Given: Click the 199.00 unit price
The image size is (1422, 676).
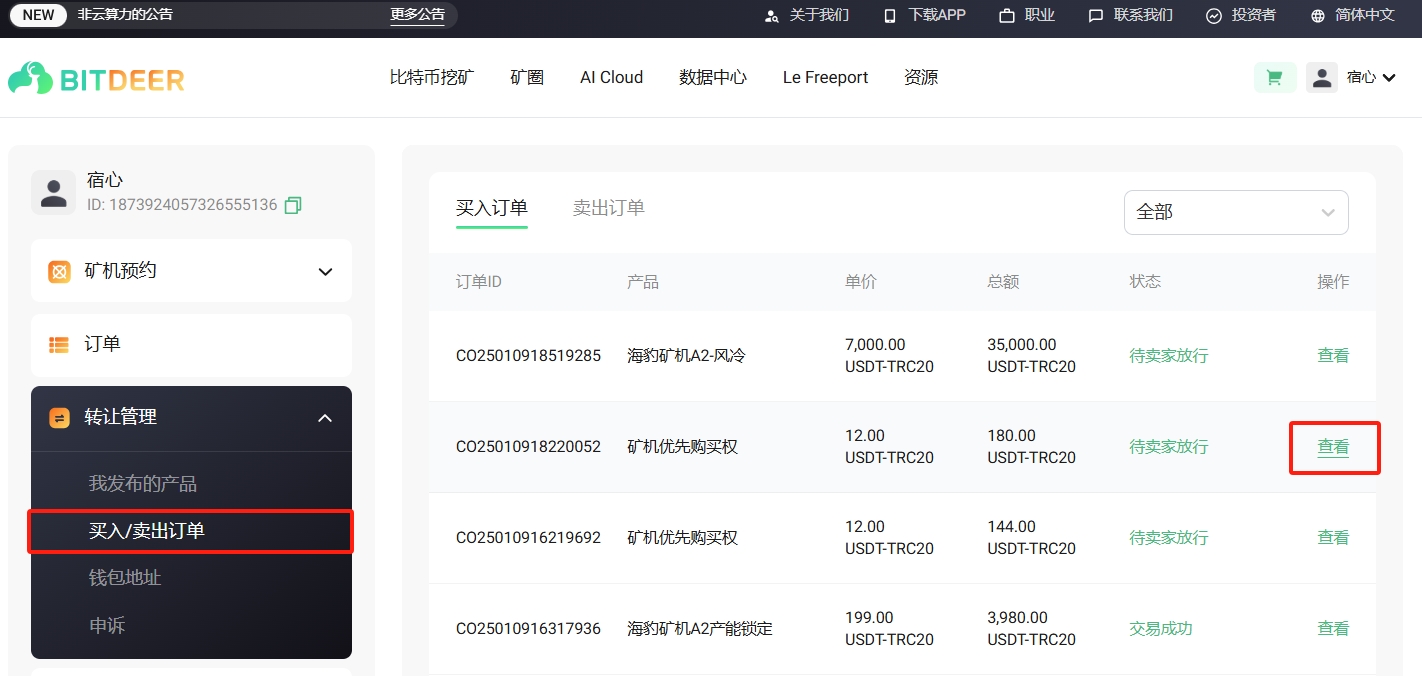Looking at the screenshot, I should [870, 618].
